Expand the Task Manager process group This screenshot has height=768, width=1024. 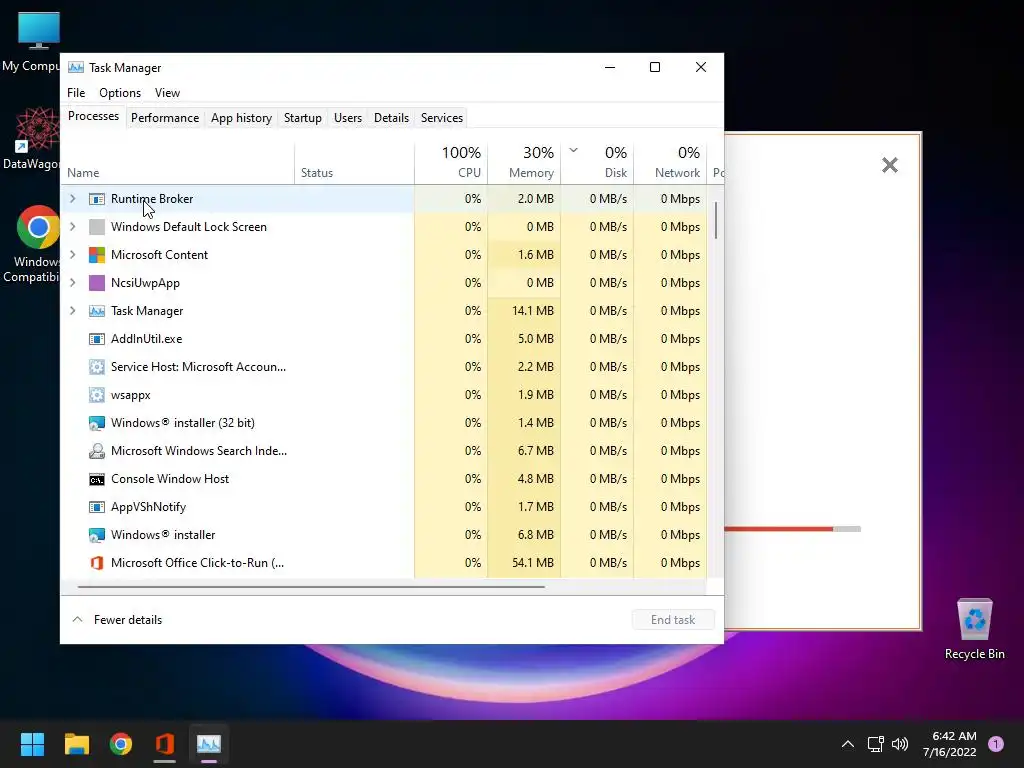click(x=72, y=311)
